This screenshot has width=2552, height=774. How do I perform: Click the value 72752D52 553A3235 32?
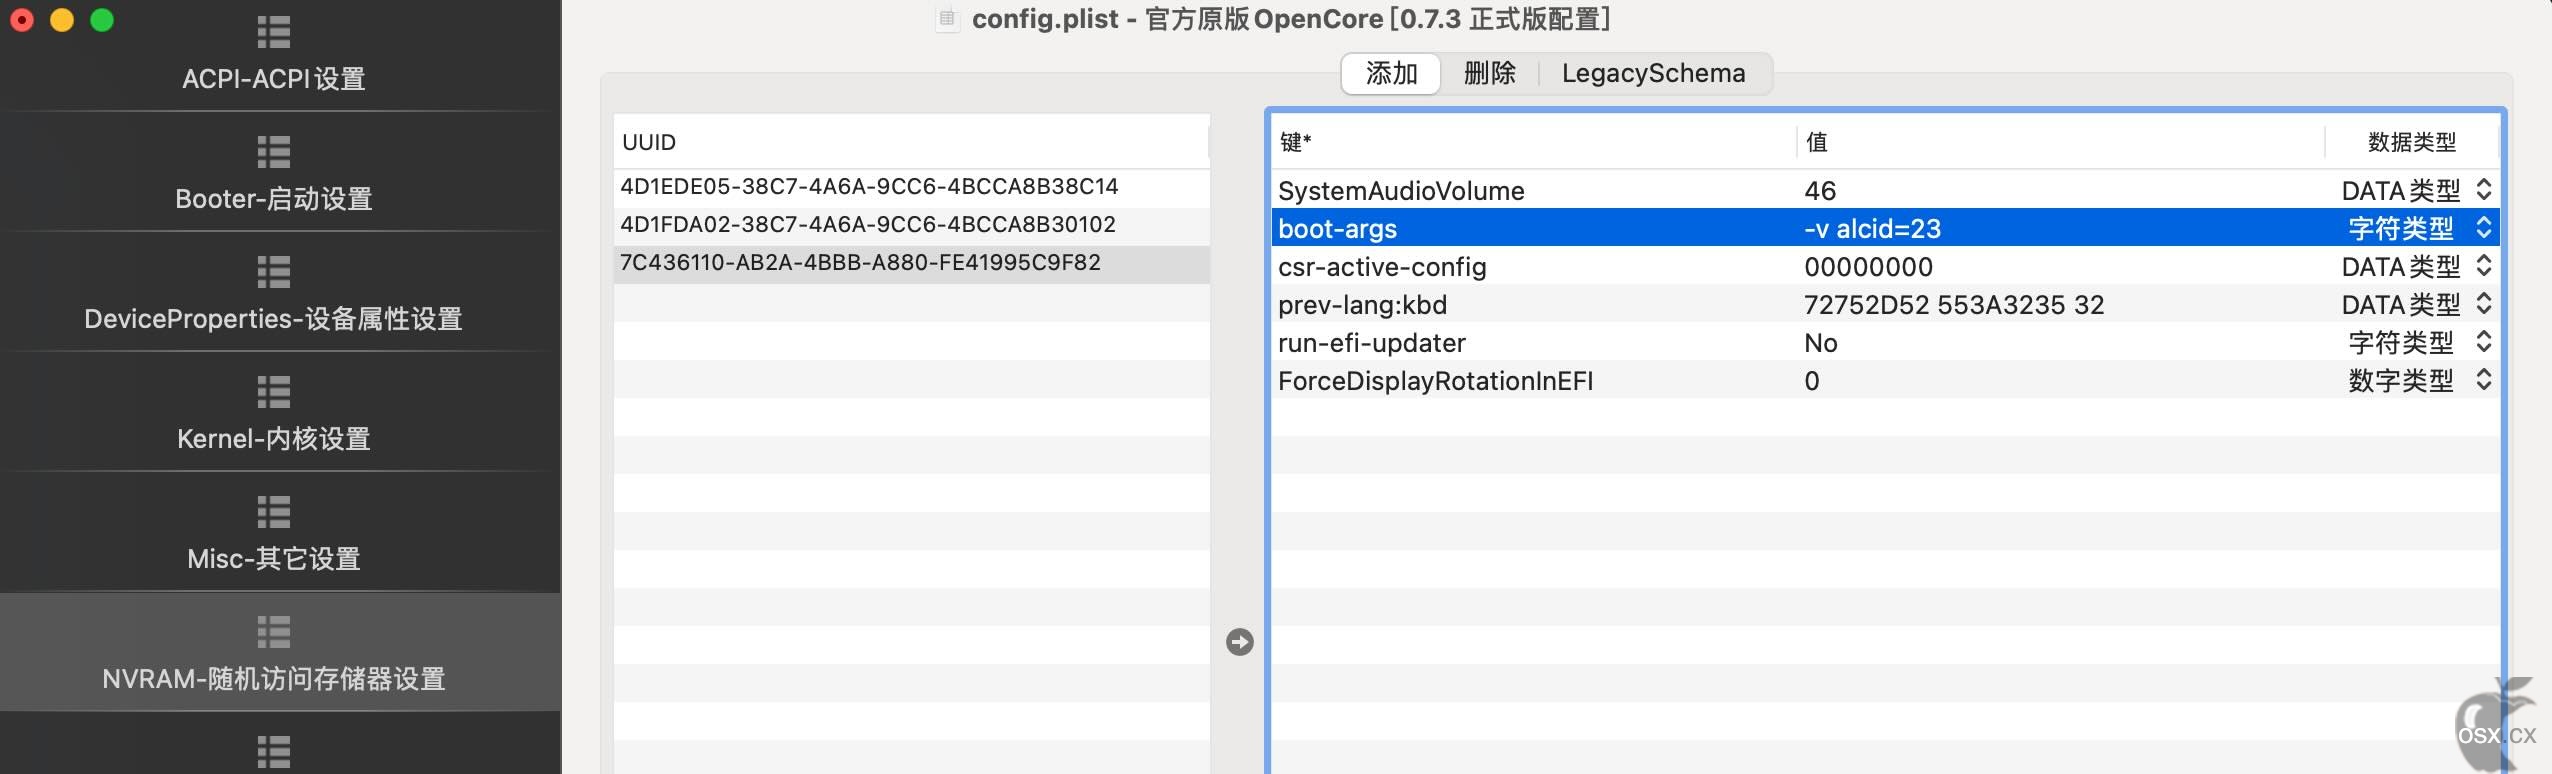click(1954, 304)
